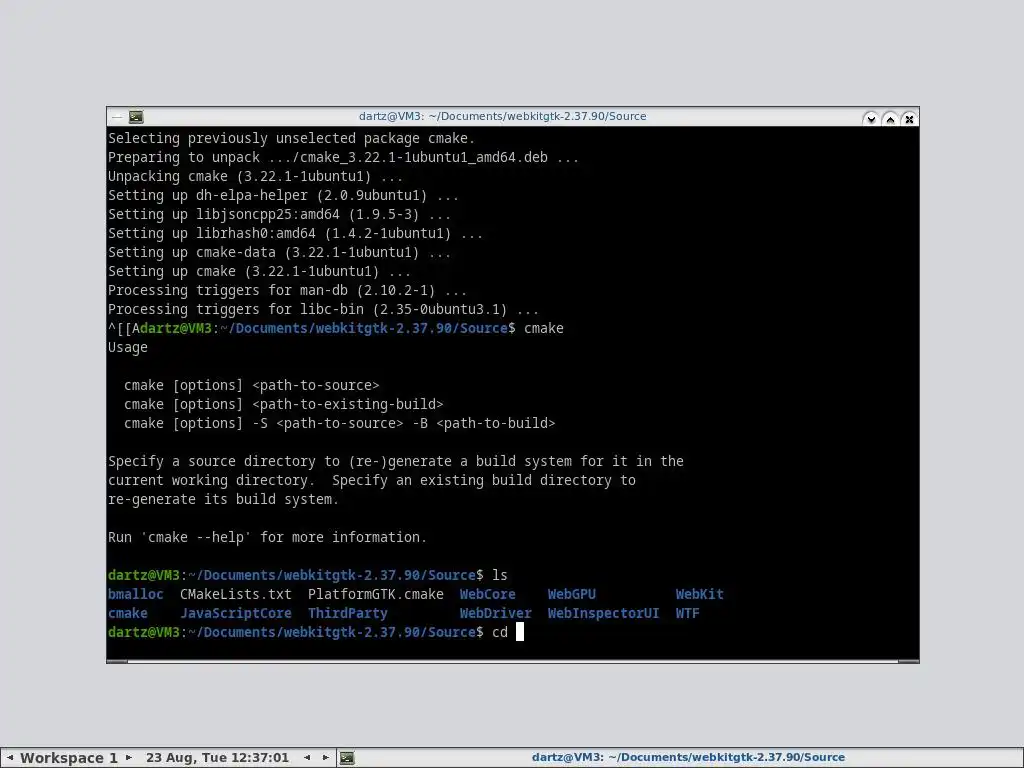Switch to next workspace using right arrow
Viewport: 1024px width, 768px height.
(x=129, y=758)
